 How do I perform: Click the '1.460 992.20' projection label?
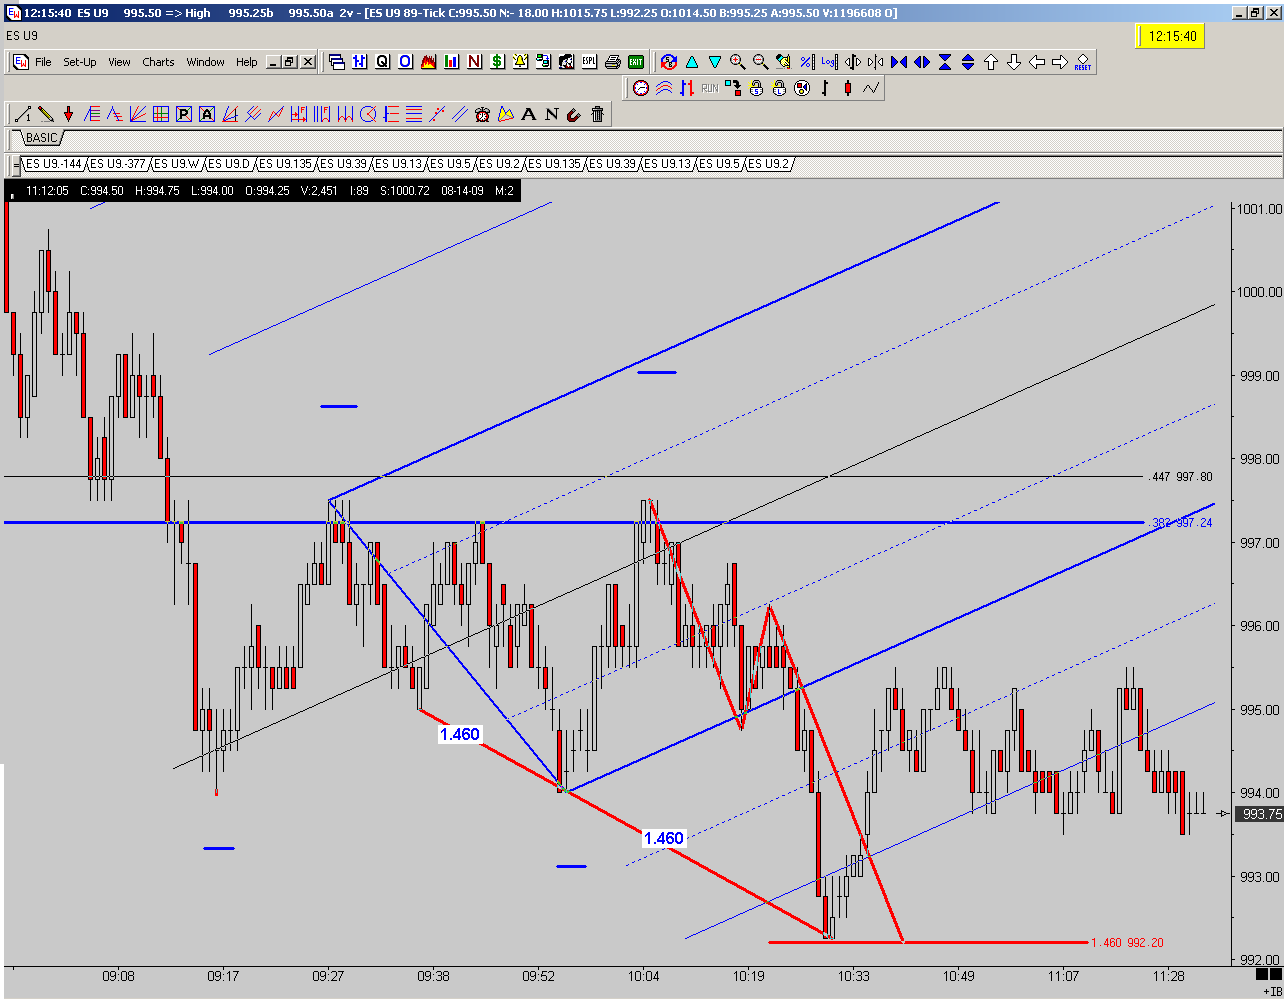[x=1127, y=942]
